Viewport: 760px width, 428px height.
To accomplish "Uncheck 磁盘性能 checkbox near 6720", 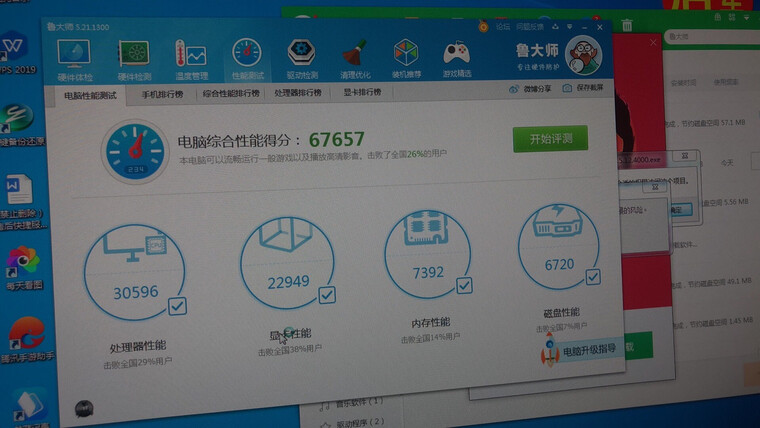I will 593,277.
